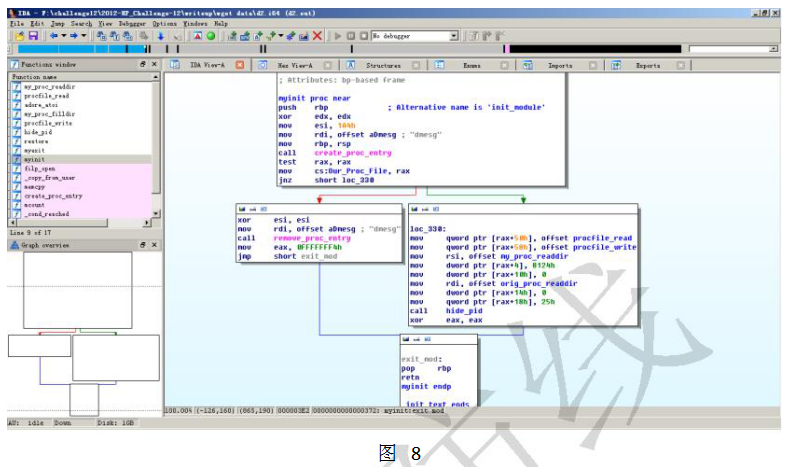This screenshot has width=799, height=467.
Task: Float the Functions window panel
Action: tap(142, 64)
